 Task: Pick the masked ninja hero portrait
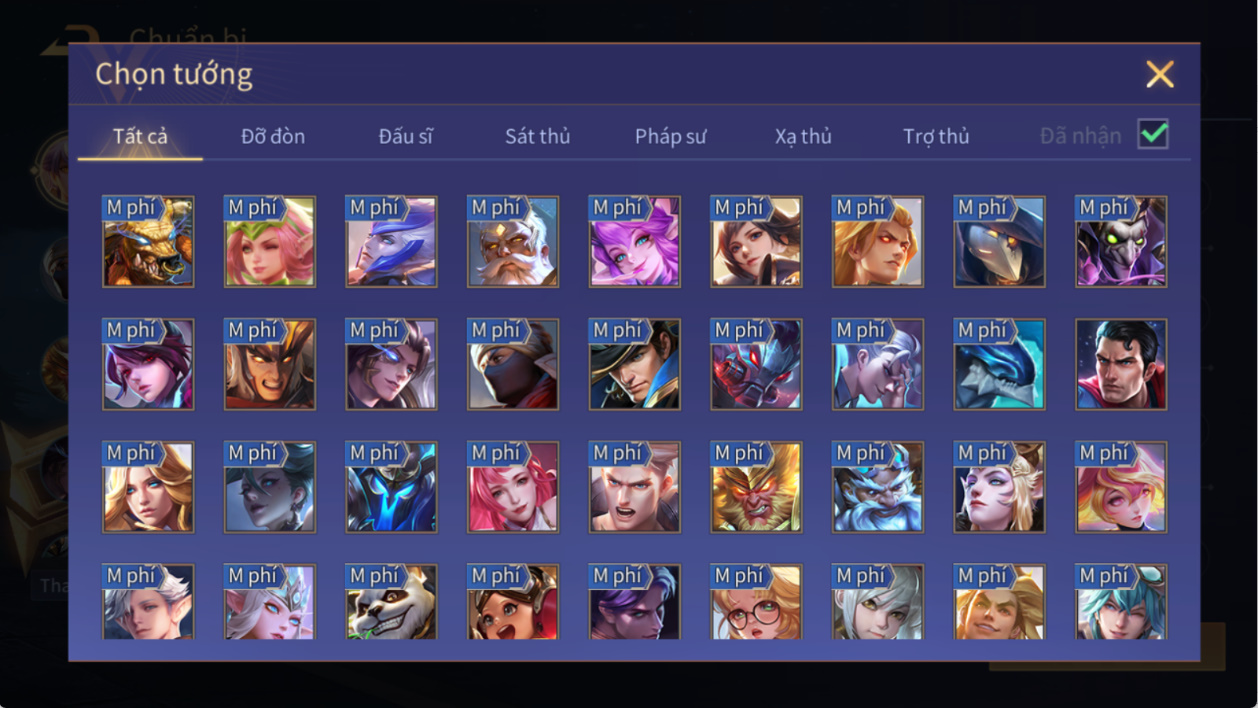513,365
